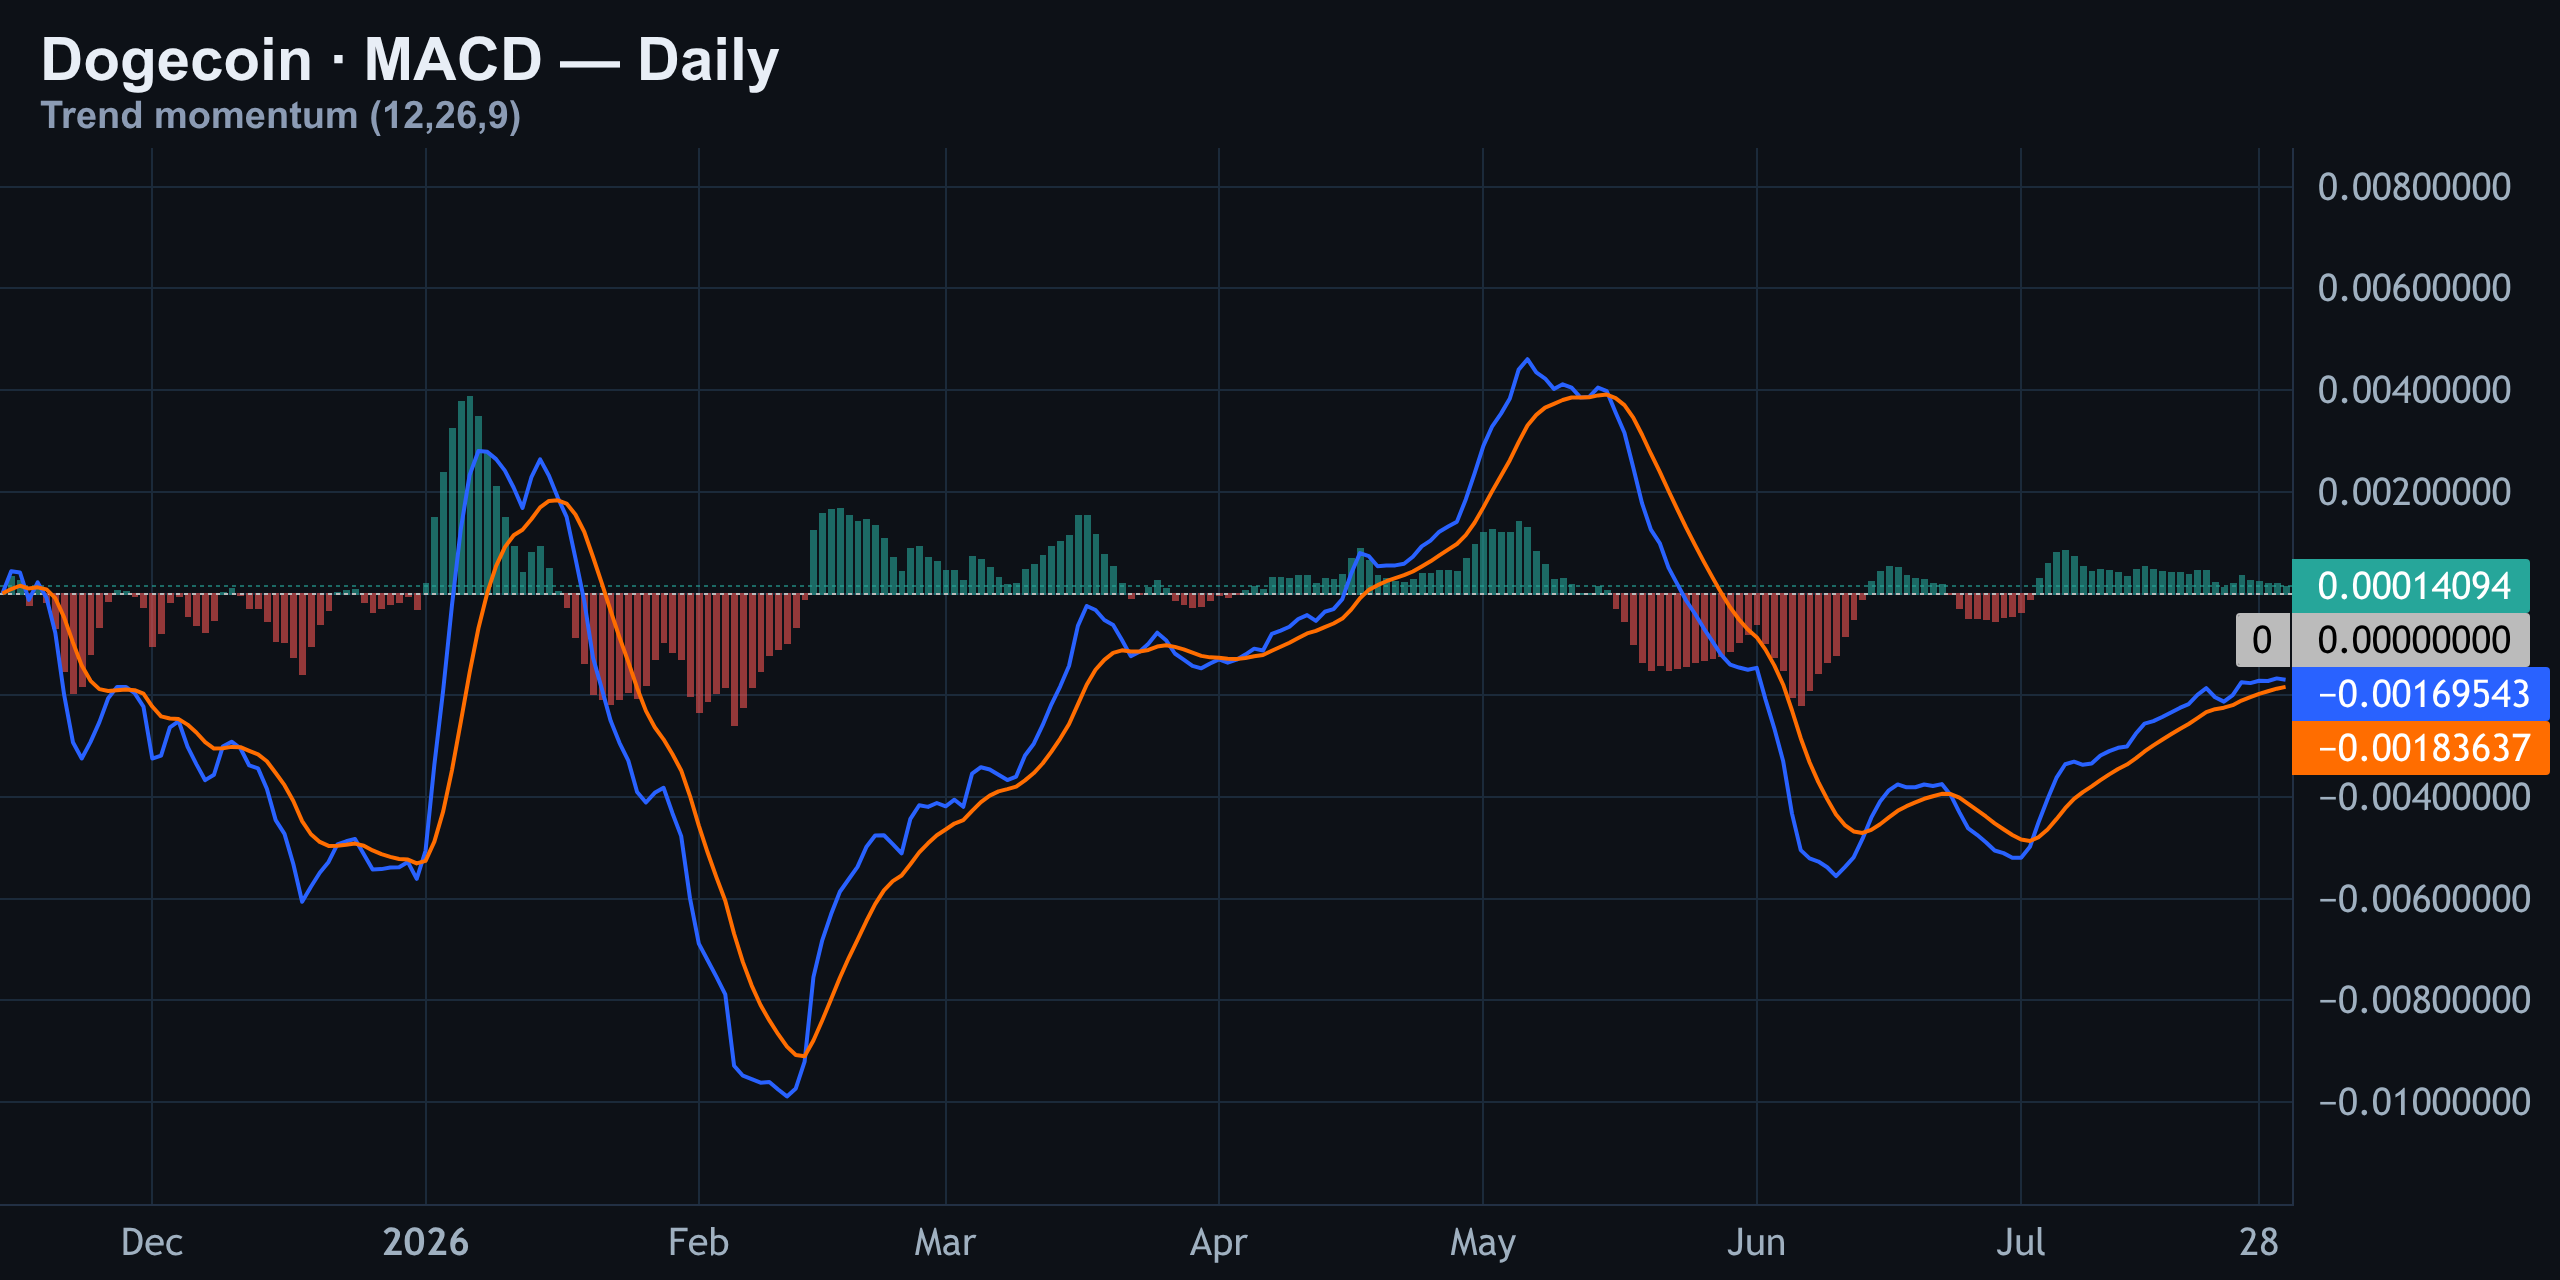
Task: Click the subtitle "Trend momentum (12,26,9)"
Action: [280, 116]
